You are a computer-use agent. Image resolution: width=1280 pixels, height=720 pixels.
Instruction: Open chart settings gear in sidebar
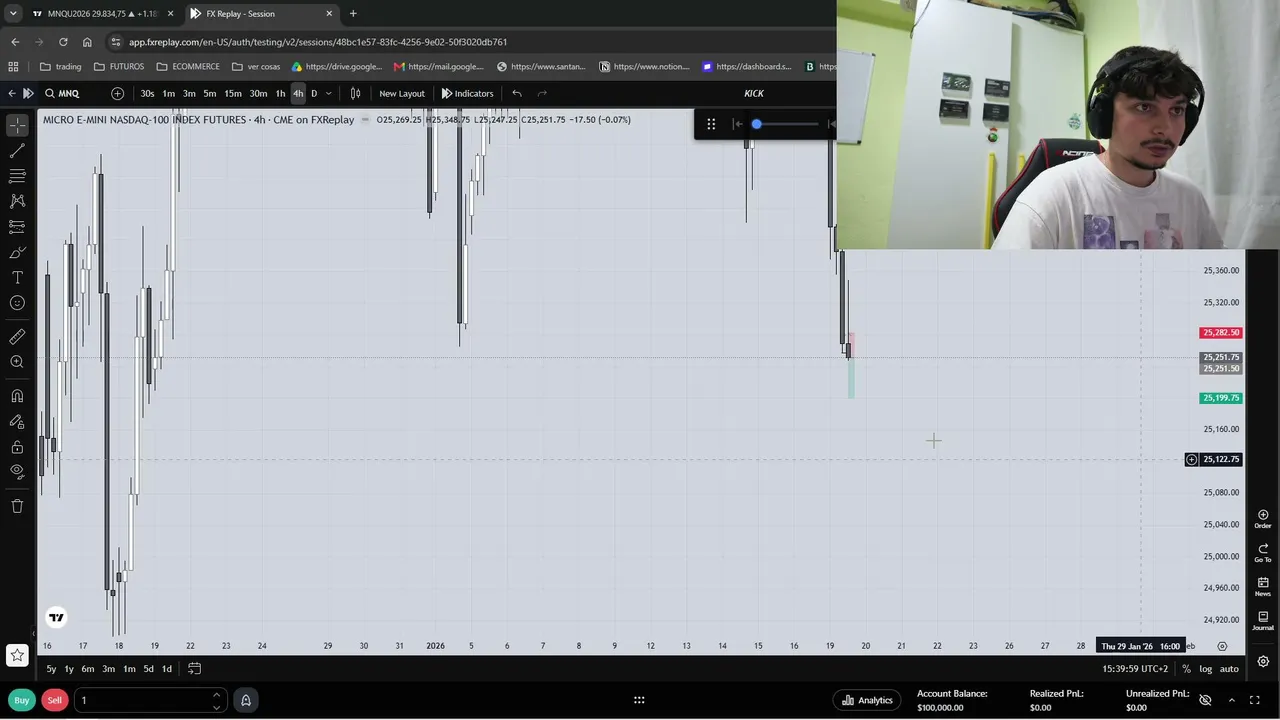pos(1263,662)
